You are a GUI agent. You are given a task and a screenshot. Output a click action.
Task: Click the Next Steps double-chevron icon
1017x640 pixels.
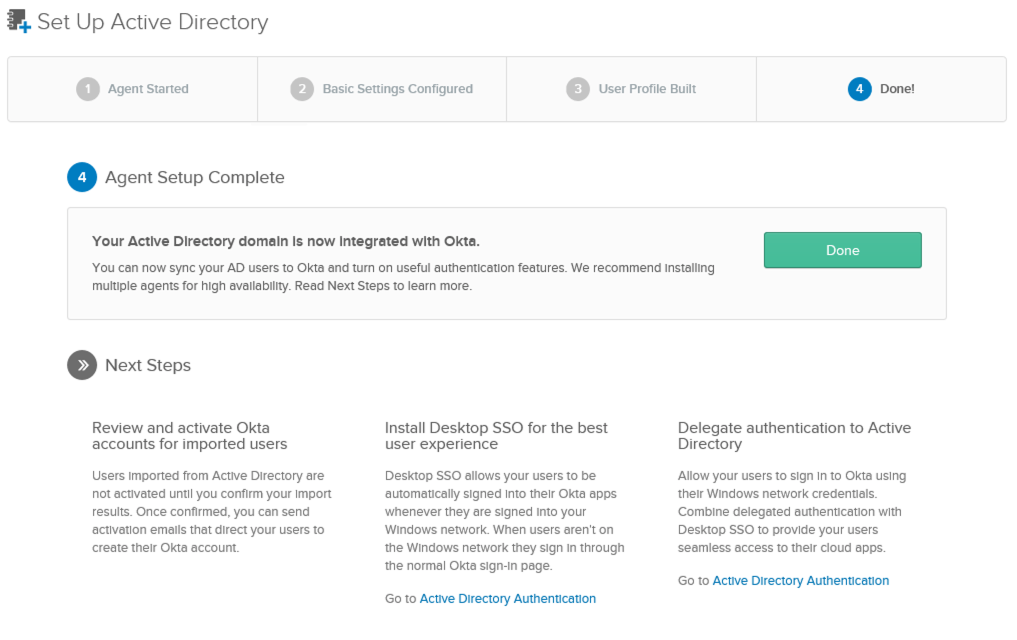(x=82, y=365)
